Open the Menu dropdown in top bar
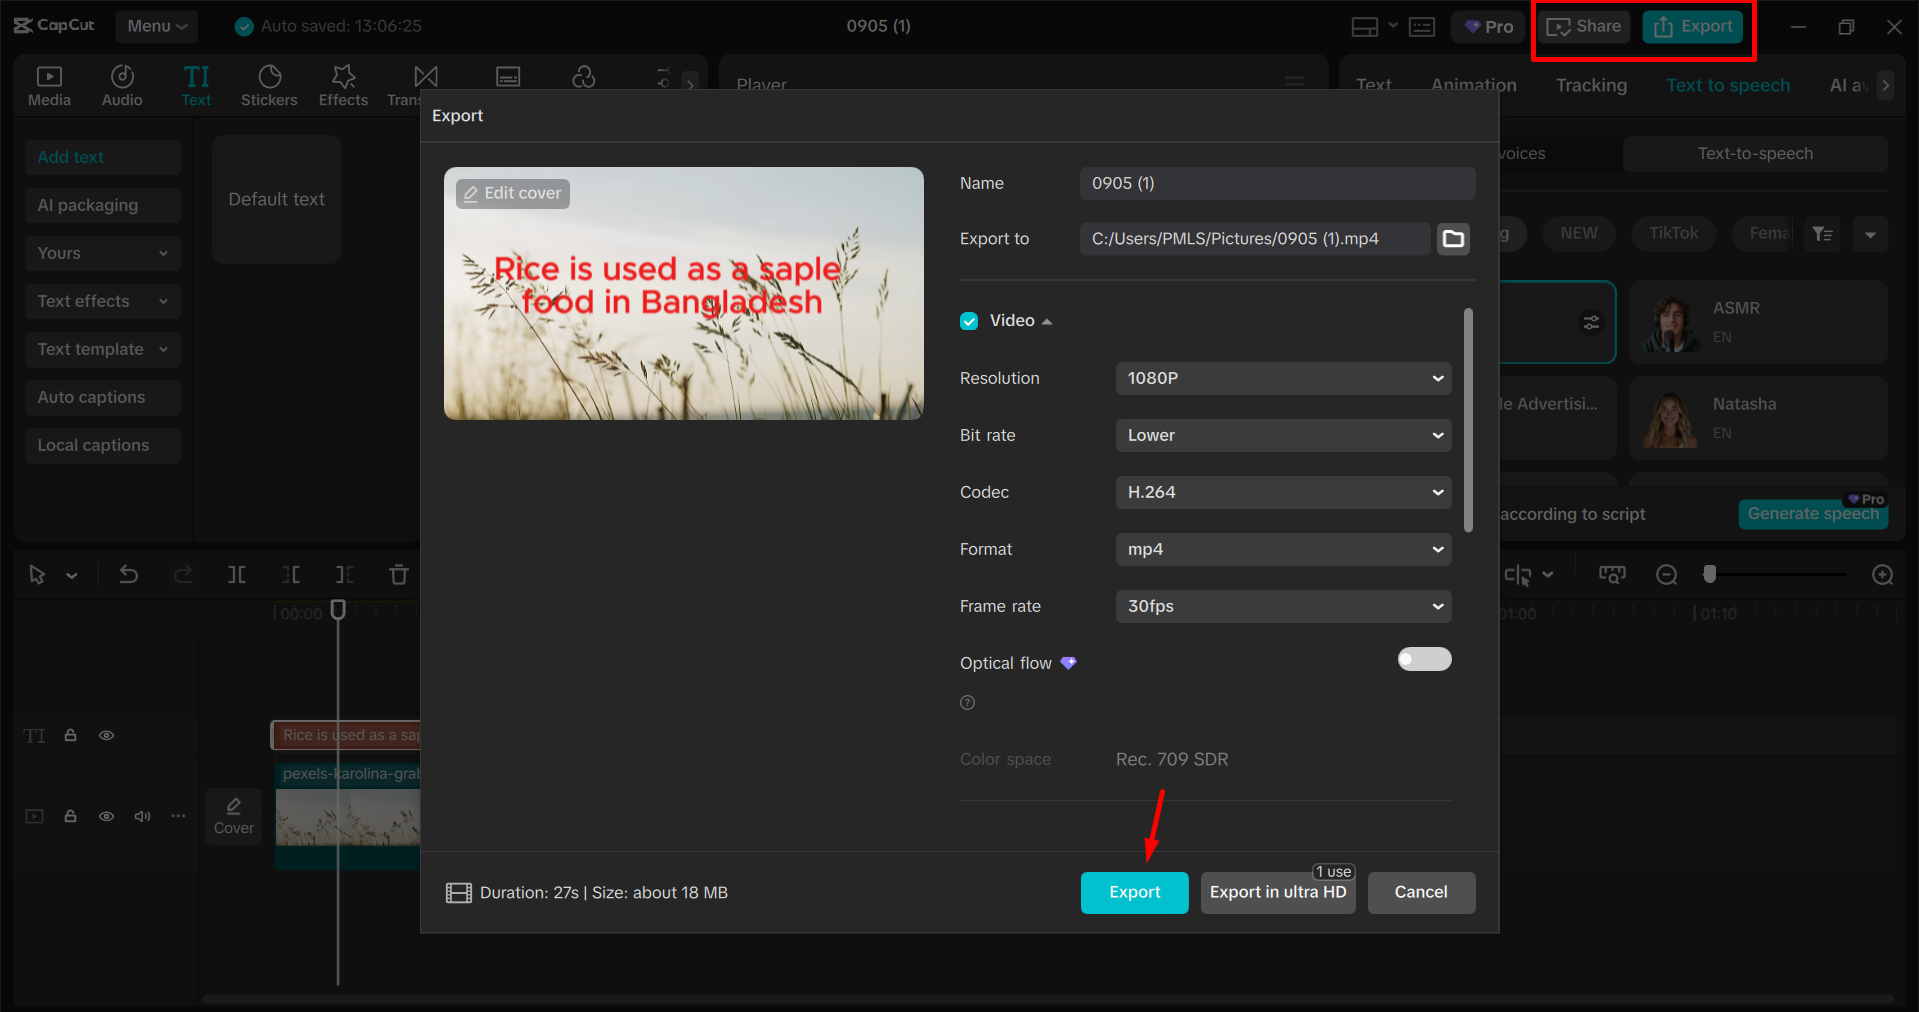This screenshot has width=1919, height=1012. click(x=156, y=26)
